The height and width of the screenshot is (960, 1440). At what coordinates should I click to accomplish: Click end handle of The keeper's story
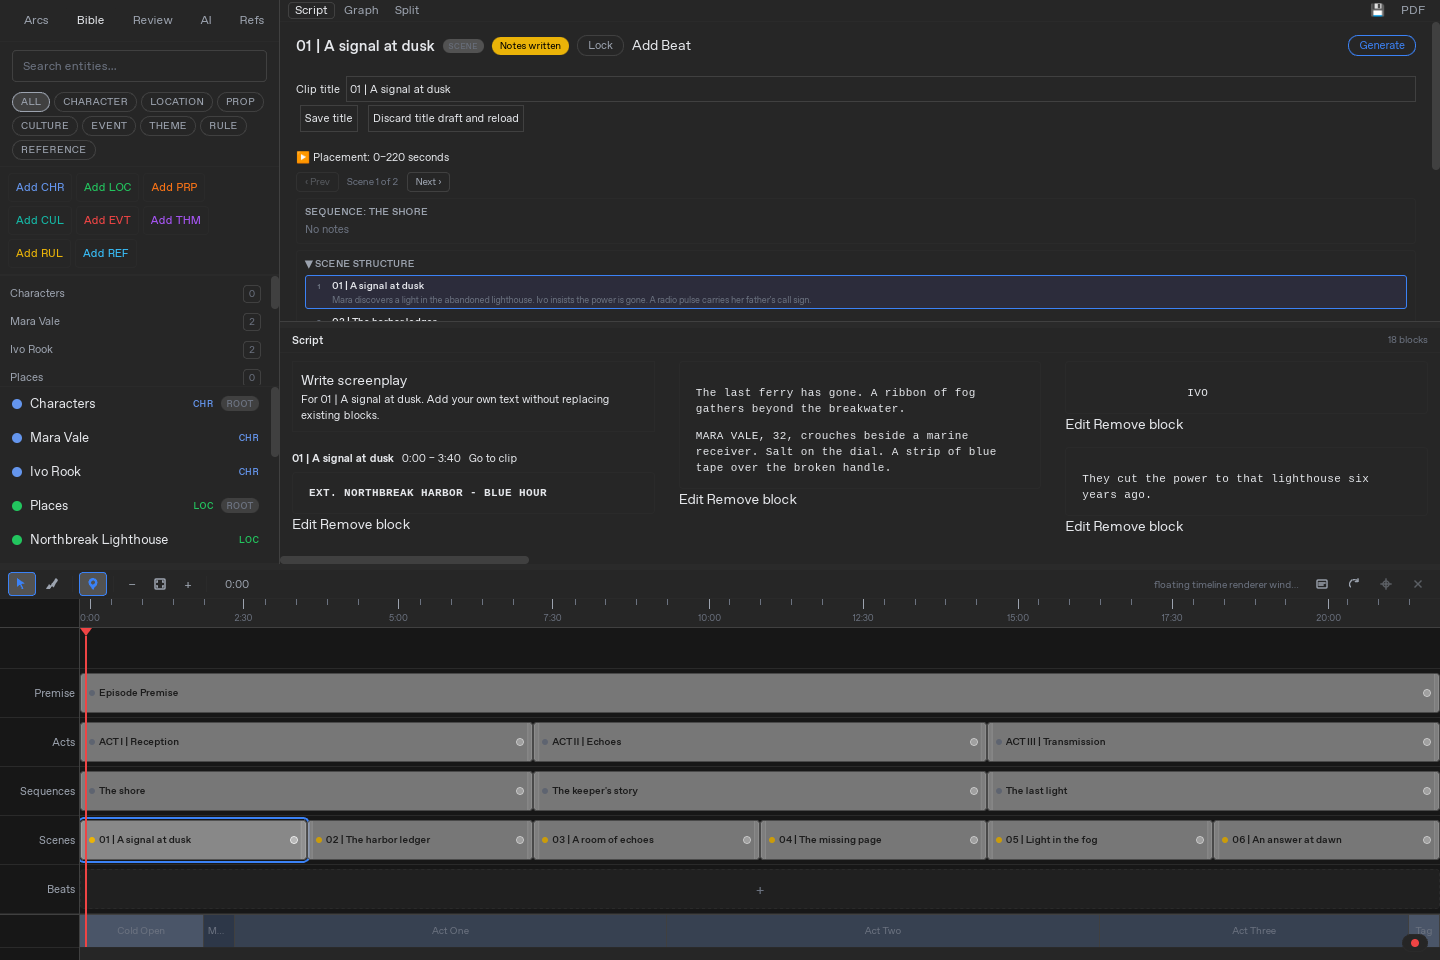tap(974, 791)
